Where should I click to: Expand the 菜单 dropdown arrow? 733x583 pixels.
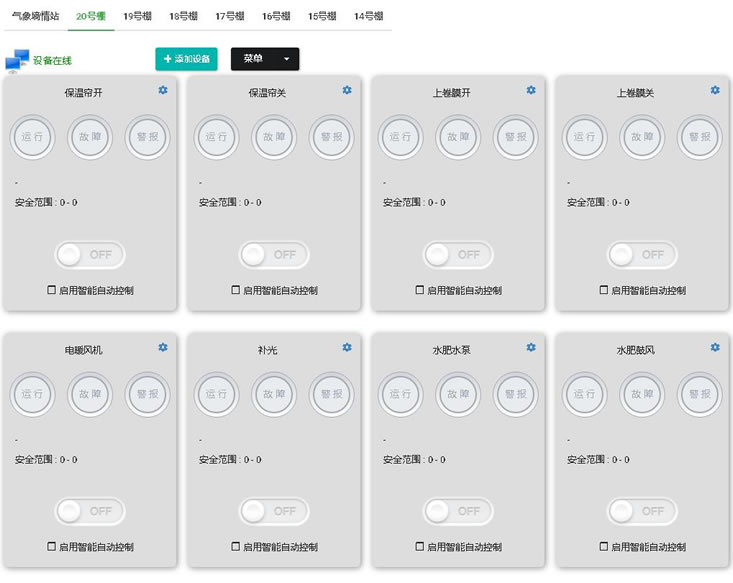pyautogui.click(x=286, y=59)
